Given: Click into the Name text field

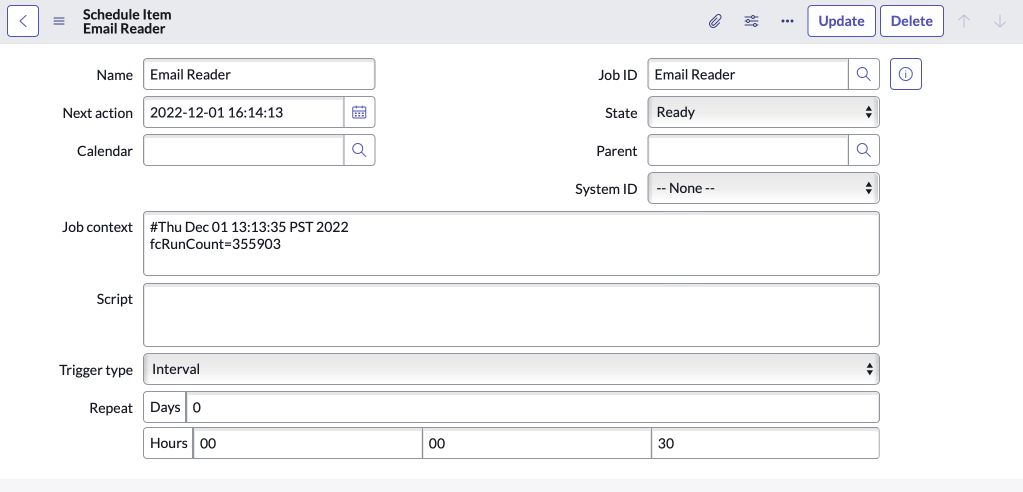Looking at the screenshot, I should pos(259,75).
